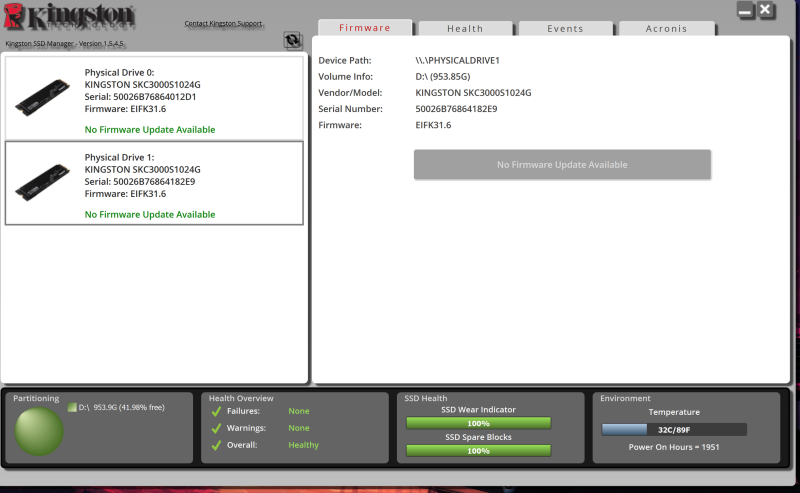Viewport: 800px width, 493px height.
Task: Minimize the Kingston SSD Manager window
Action: tap(745, 11)
